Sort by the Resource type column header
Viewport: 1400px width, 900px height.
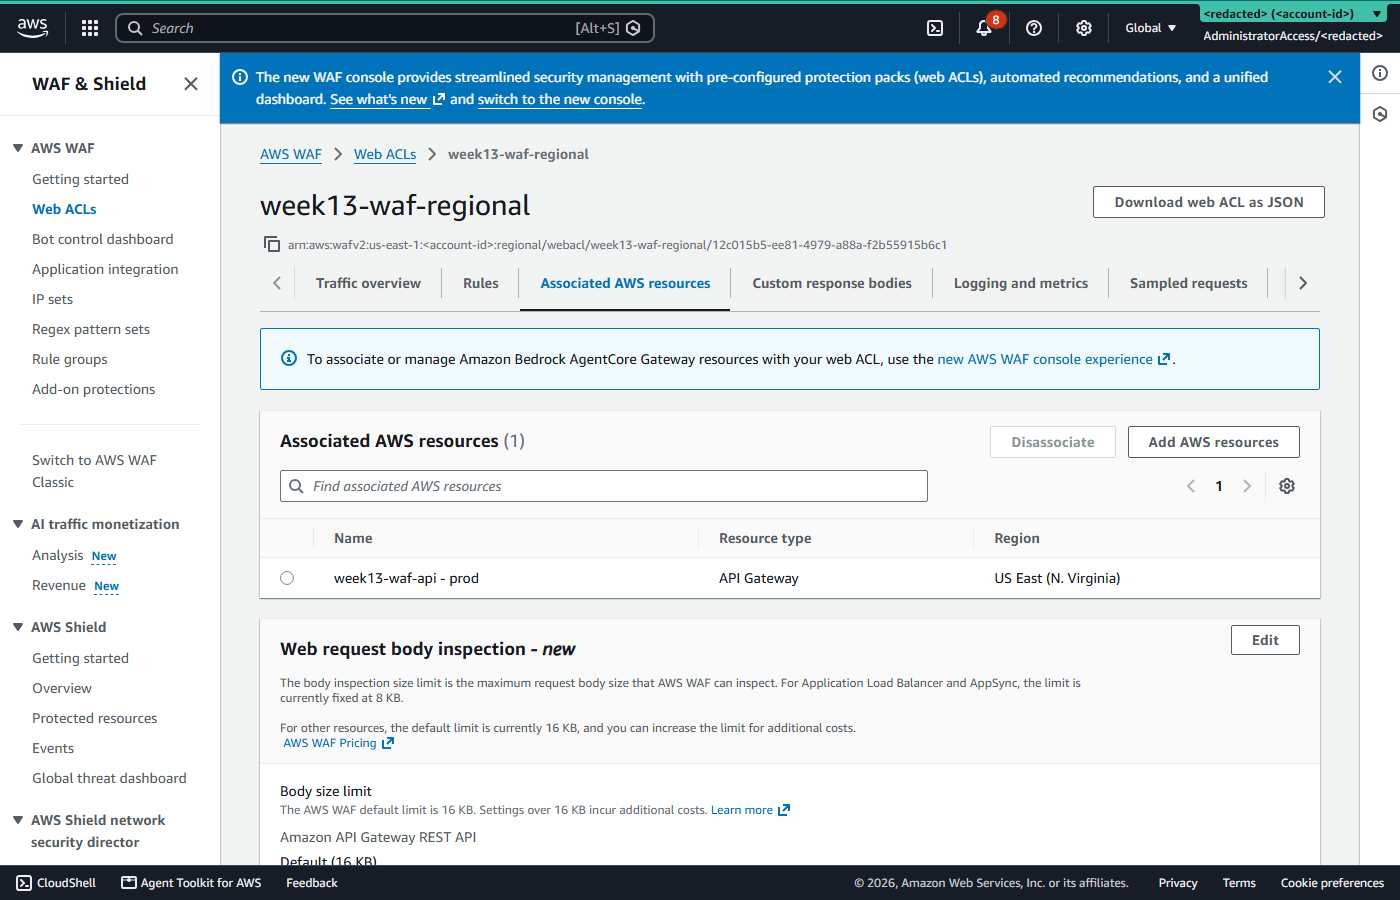tap(765, 538)
